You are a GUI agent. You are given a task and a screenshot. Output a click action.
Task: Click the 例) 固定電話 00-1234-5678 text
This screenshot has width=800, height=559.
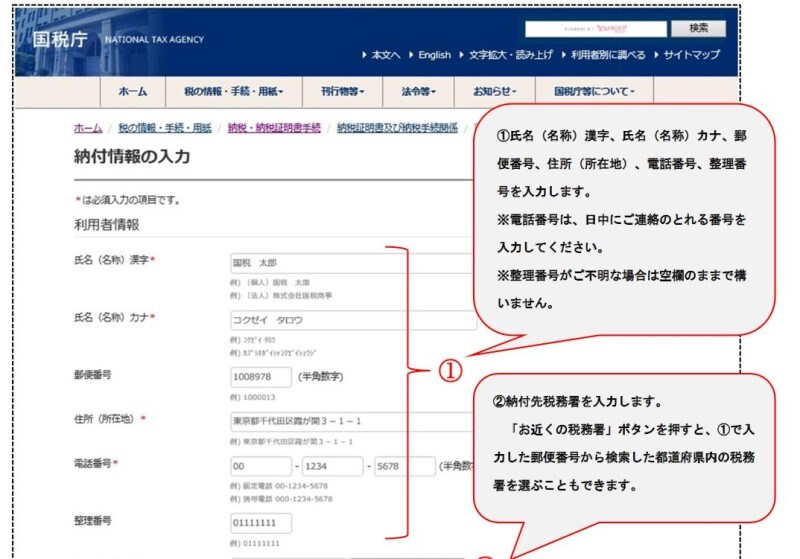[279, 486]
